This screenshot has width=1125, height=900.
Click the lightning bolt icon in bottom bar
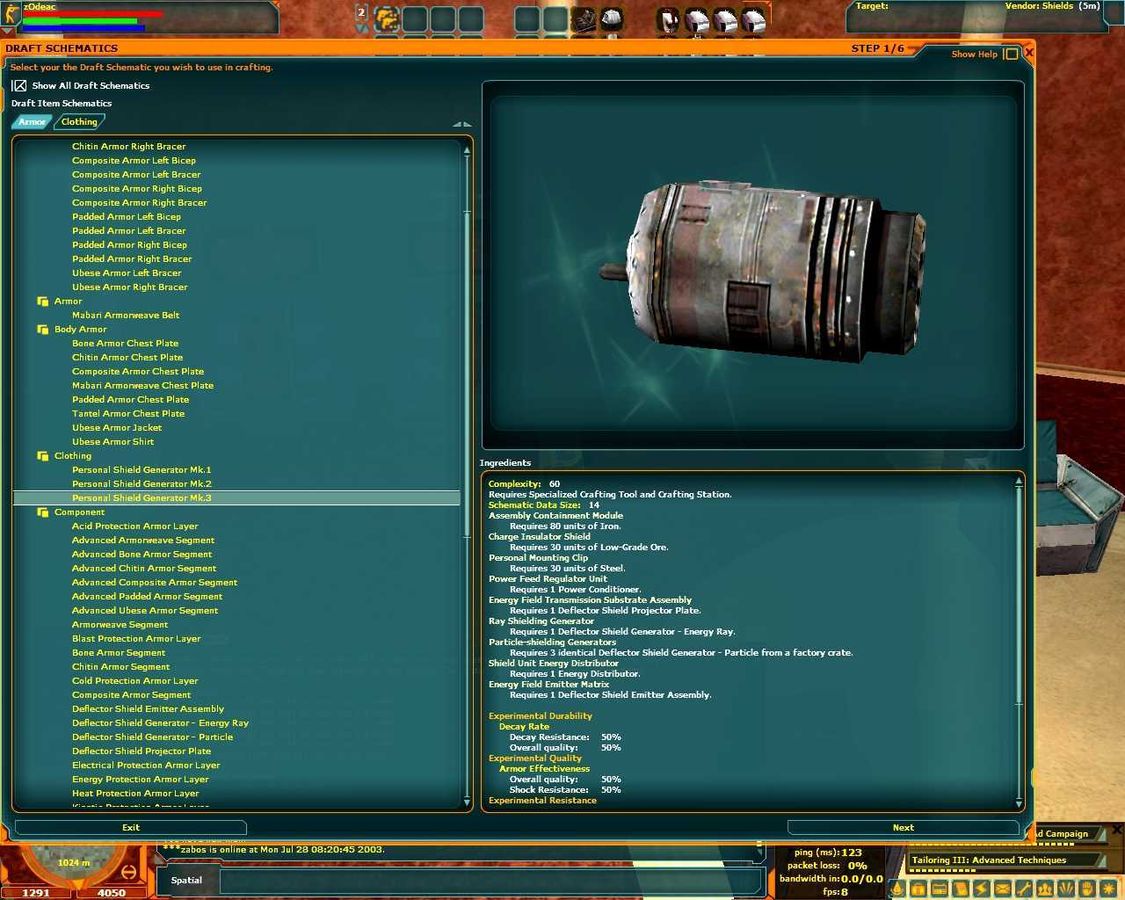pos(981,888)
